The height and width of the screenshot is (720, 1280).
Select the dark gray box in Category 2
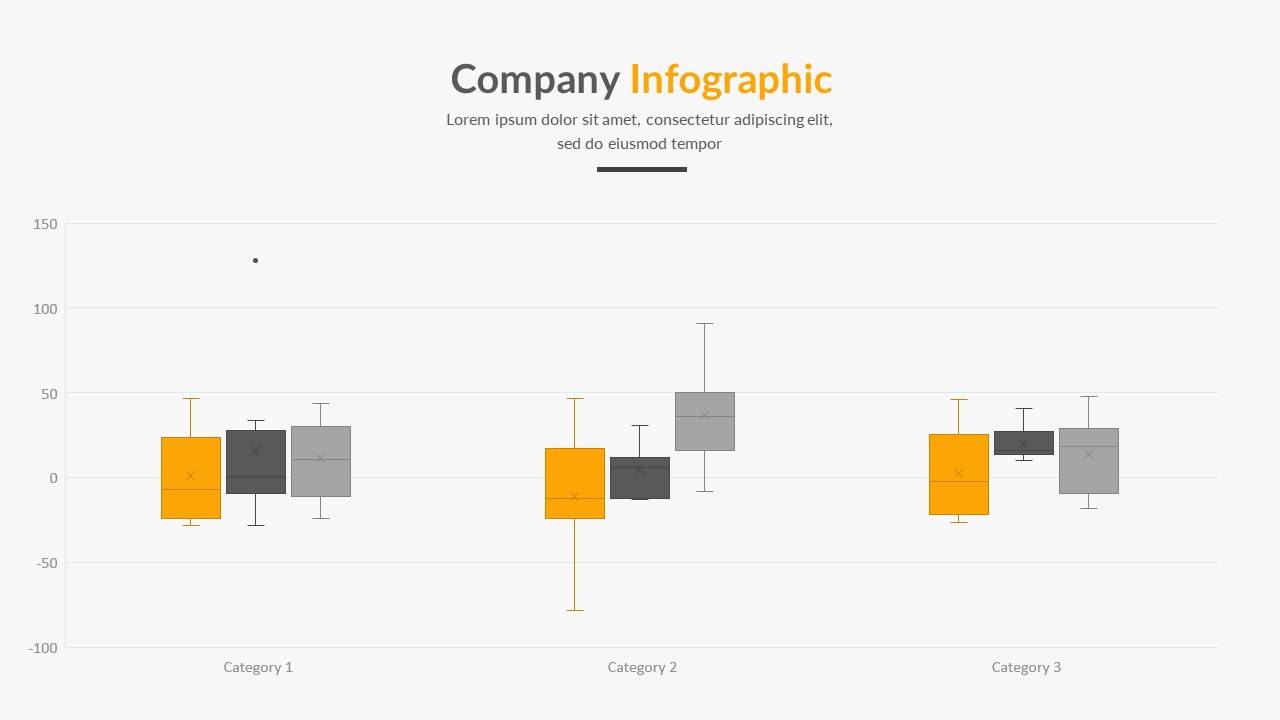point(640,478)
